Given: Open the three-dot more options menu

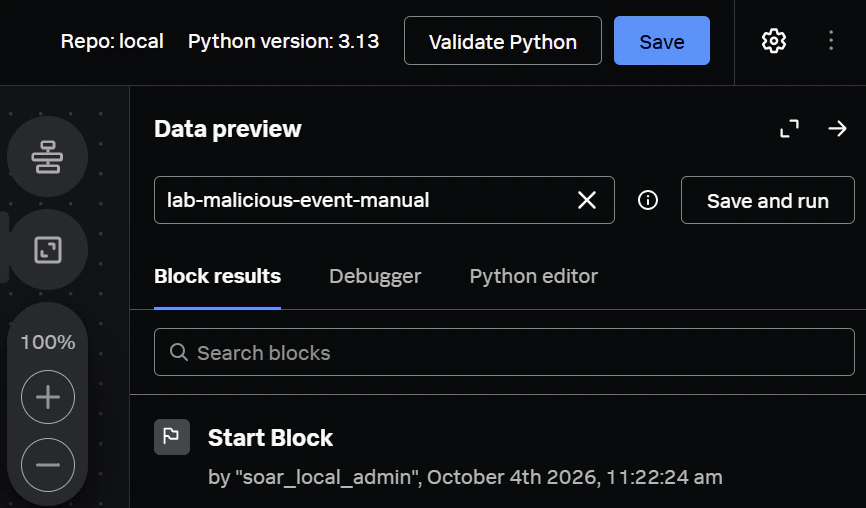Looking at the screenshot, I should (831, 41).
